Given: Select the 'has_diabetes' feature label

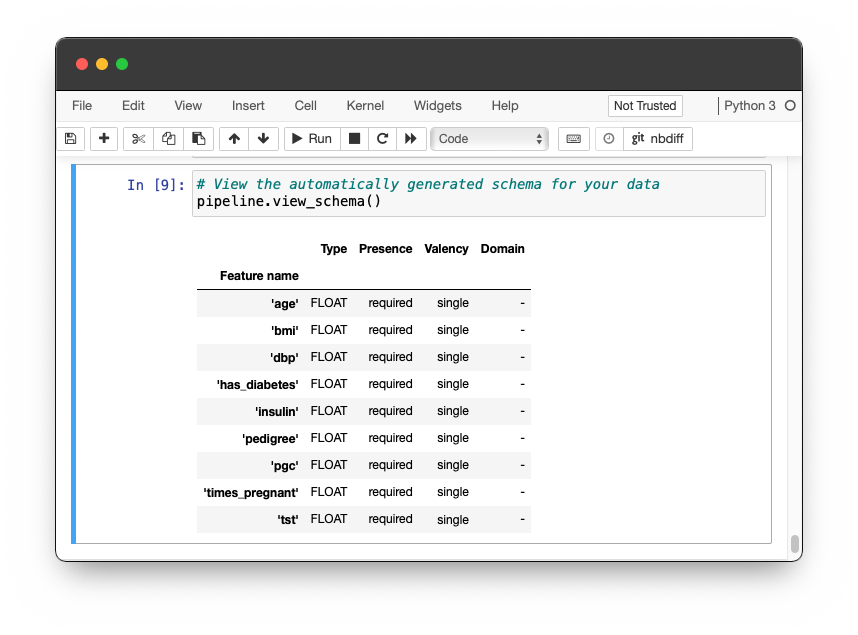Looking at the screenshot, I should (258, 384).
